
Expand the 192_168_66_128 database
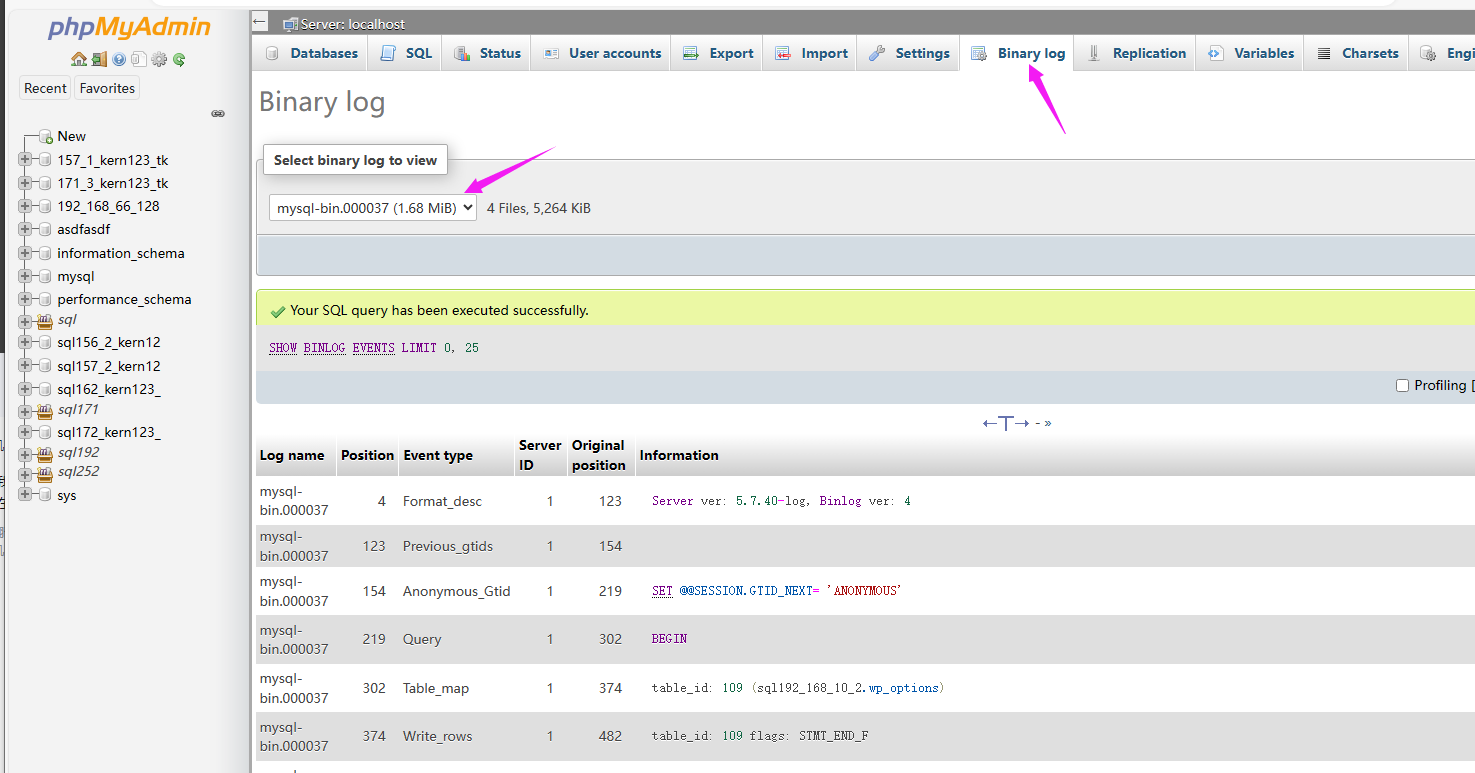(25, 206)
